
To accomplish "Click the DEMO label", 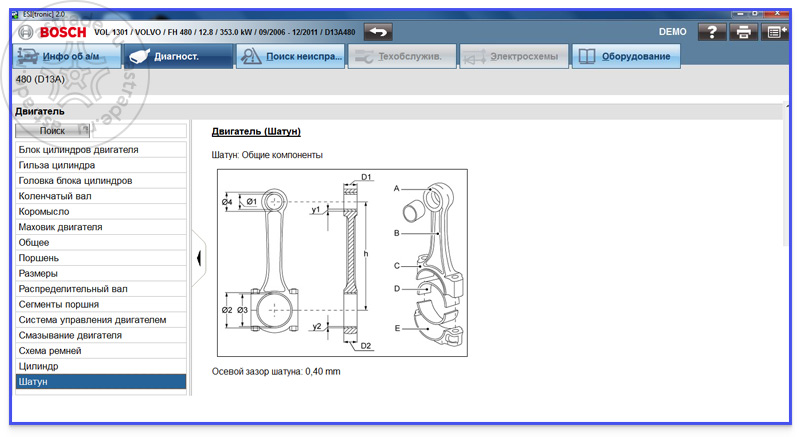I will click(x=672, y=32).
